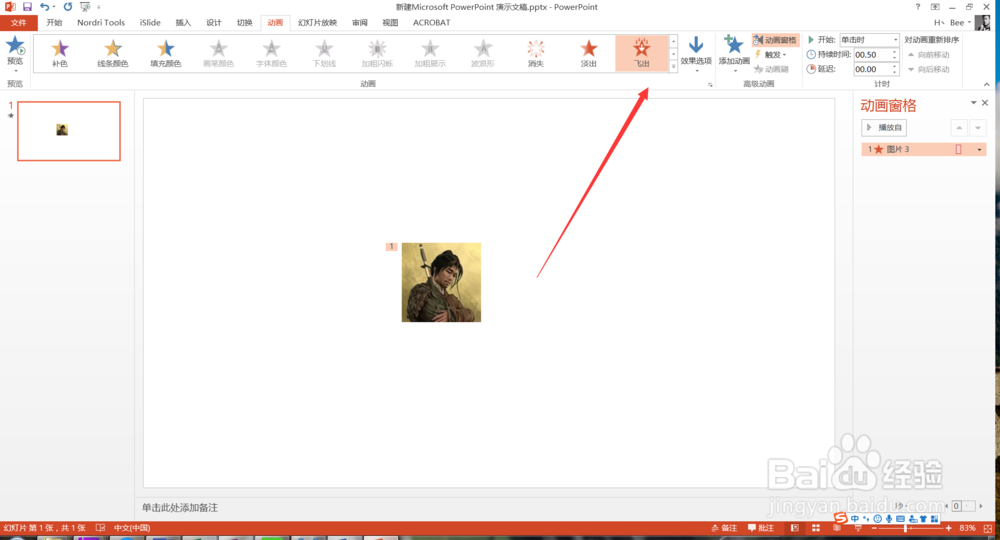Open dropdown arrow for 图片 3 animation entry
The height and width of the screenshot is (540, 1000).
980,149
